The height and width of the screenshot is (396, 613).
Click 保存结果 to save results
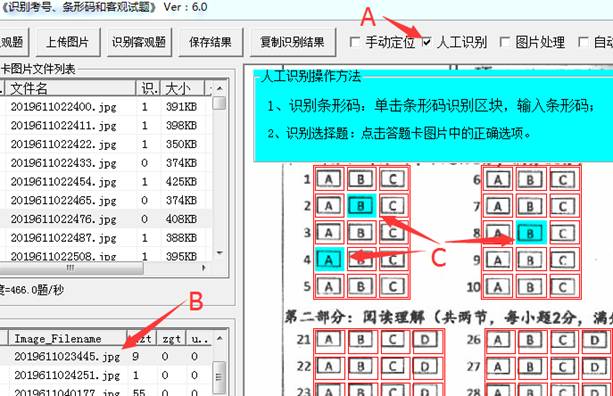pyautogui.click(x=210, y=42)
